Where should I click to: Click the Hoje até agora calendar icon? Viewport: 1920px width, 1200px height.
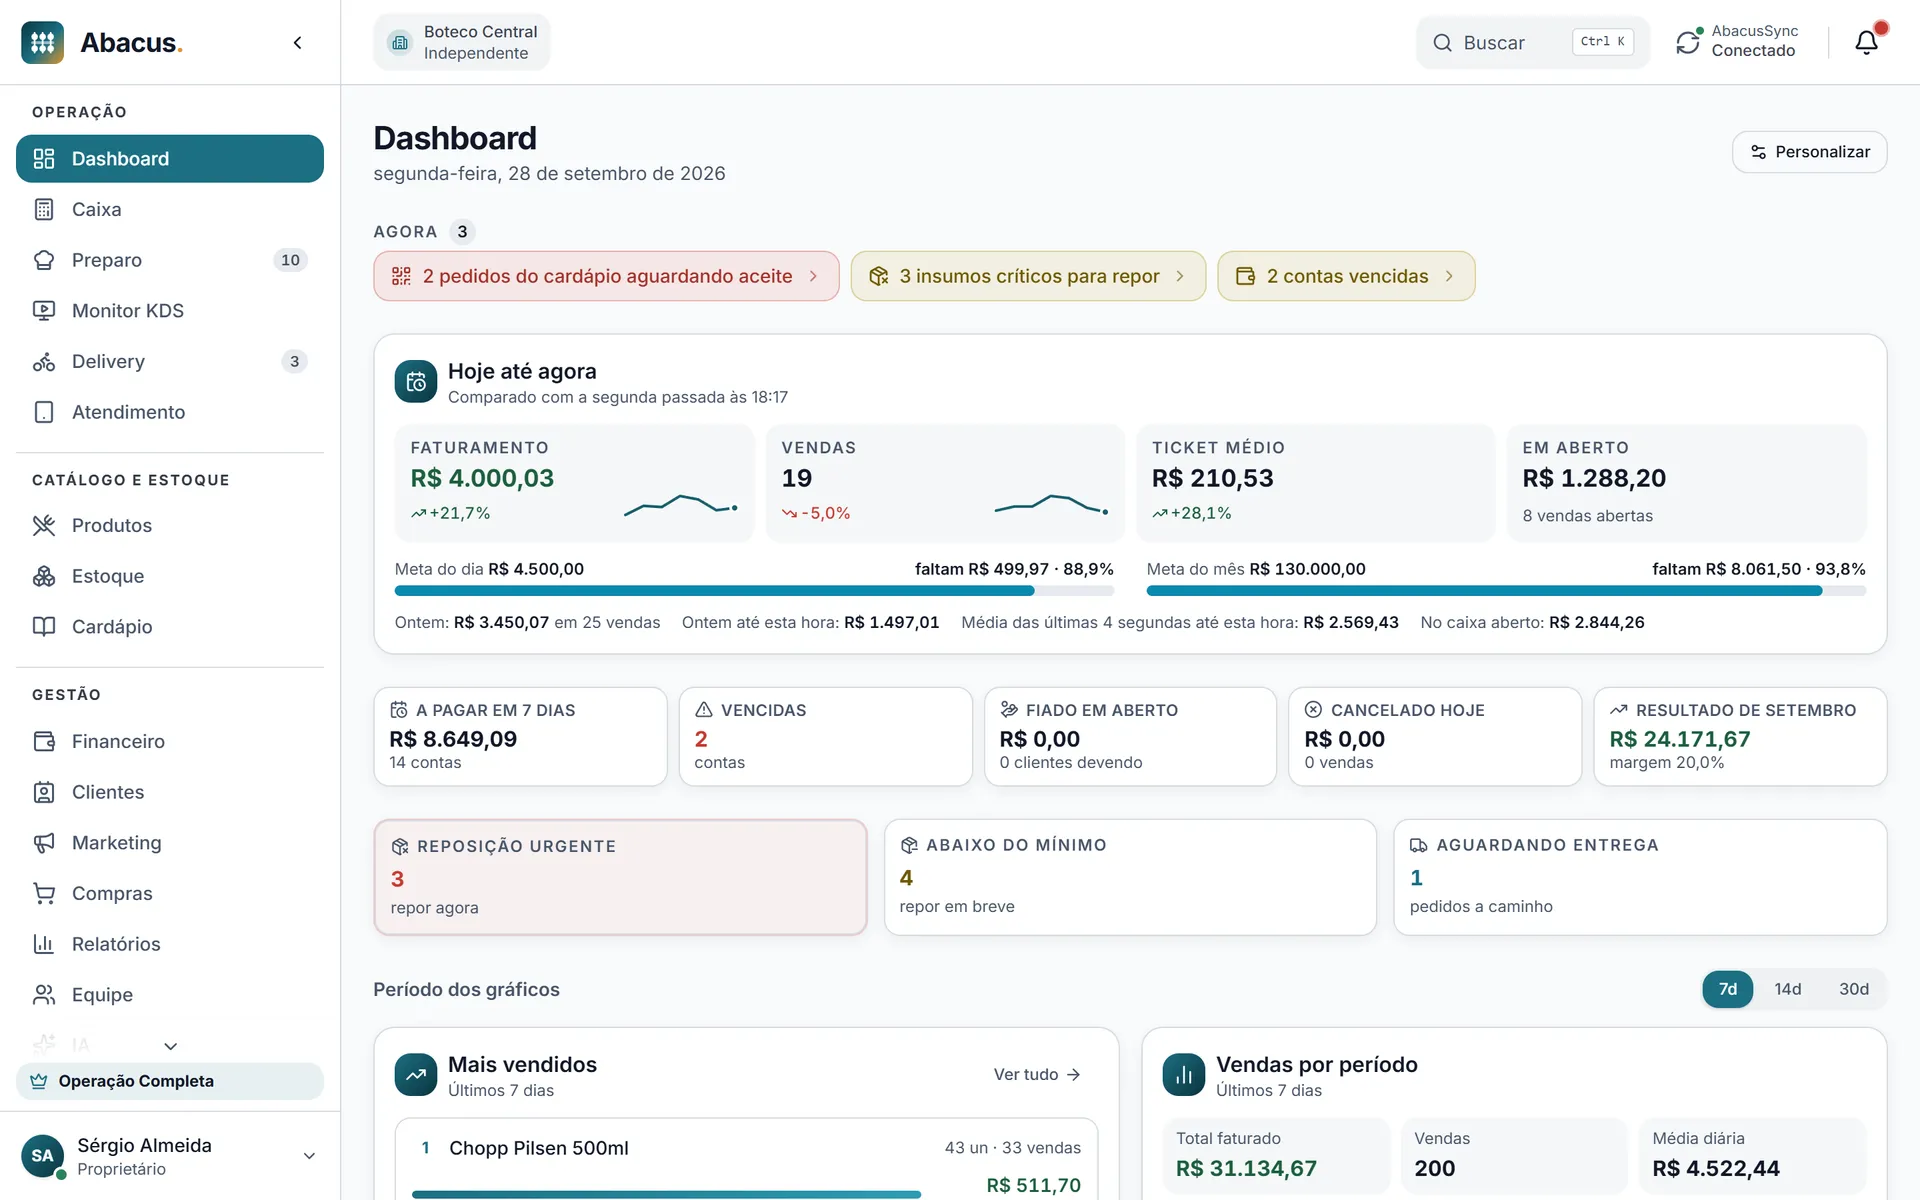coord(416,381)
